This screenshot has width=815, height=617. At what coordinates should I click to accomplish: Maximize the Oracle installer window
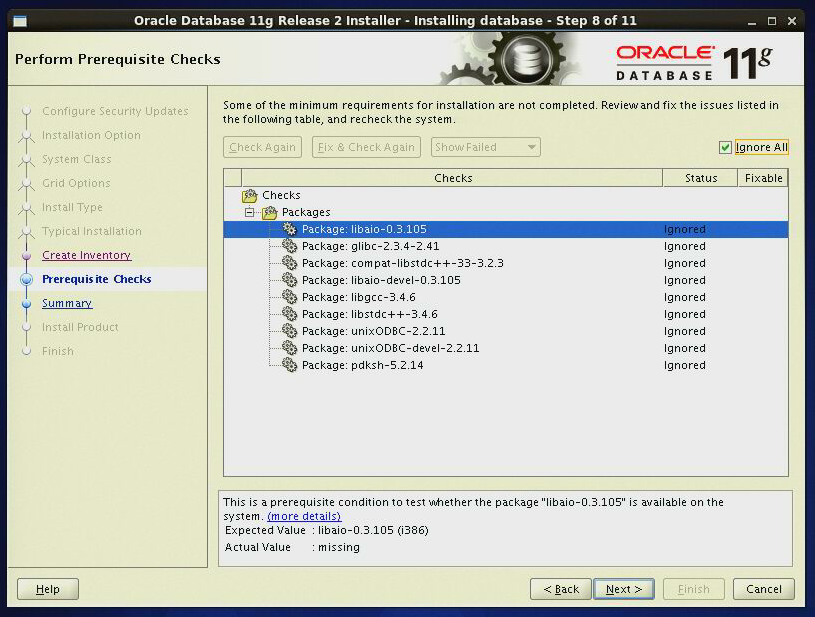click(x=772, y=21)
